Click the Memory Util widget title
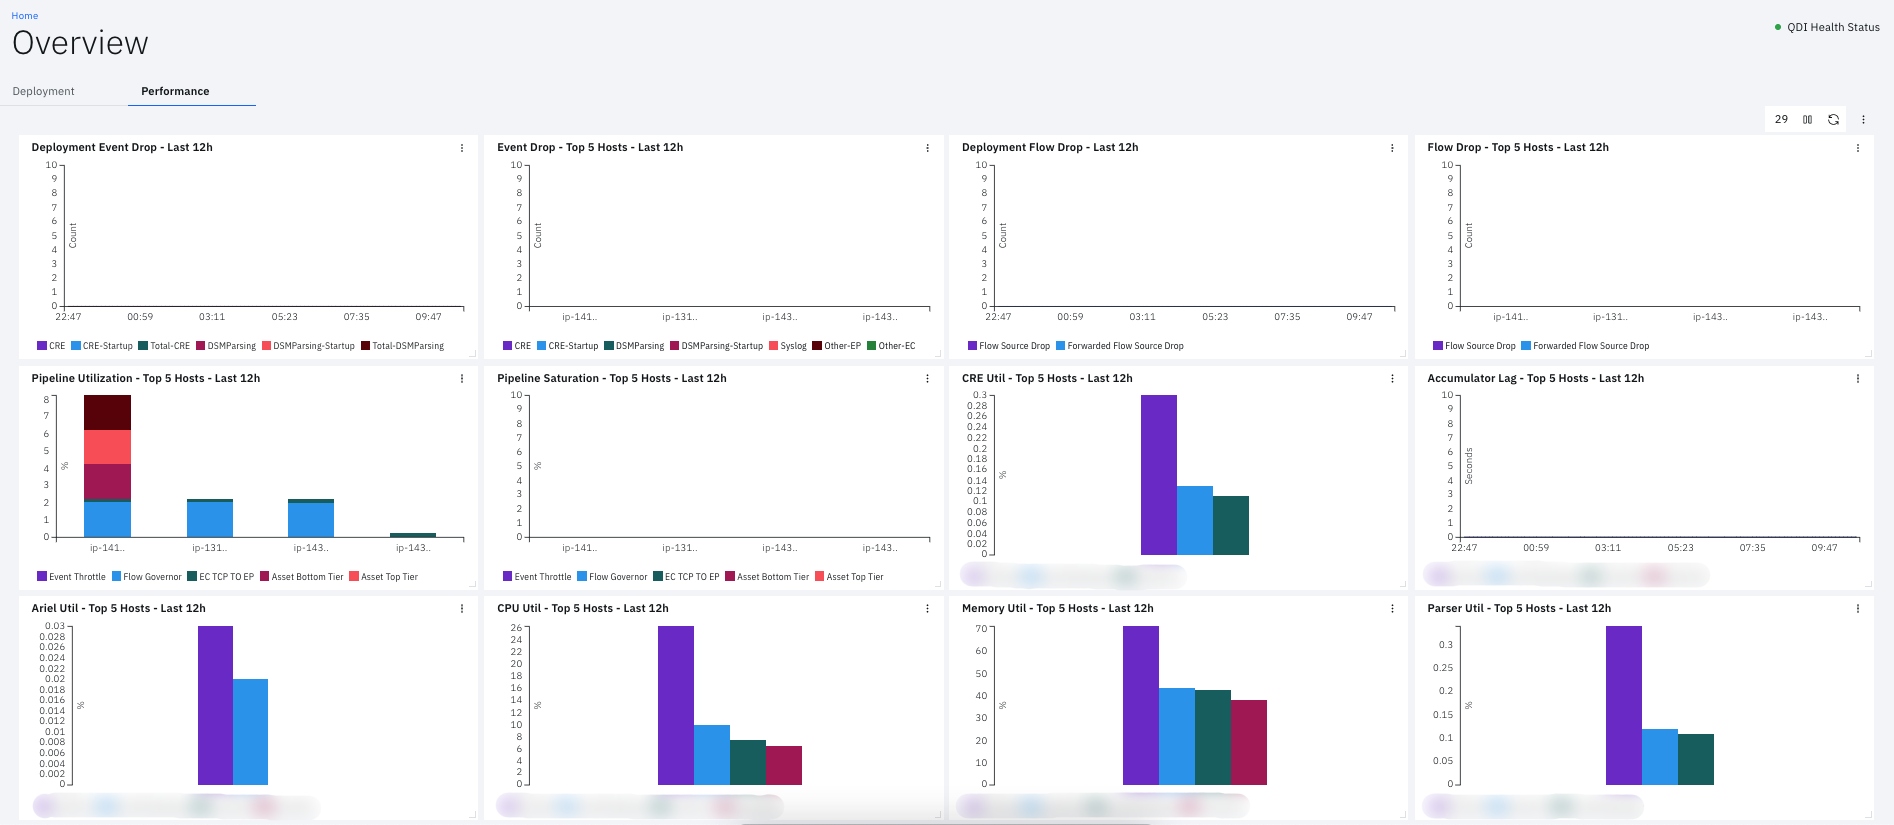 (x=1057, y=608)
